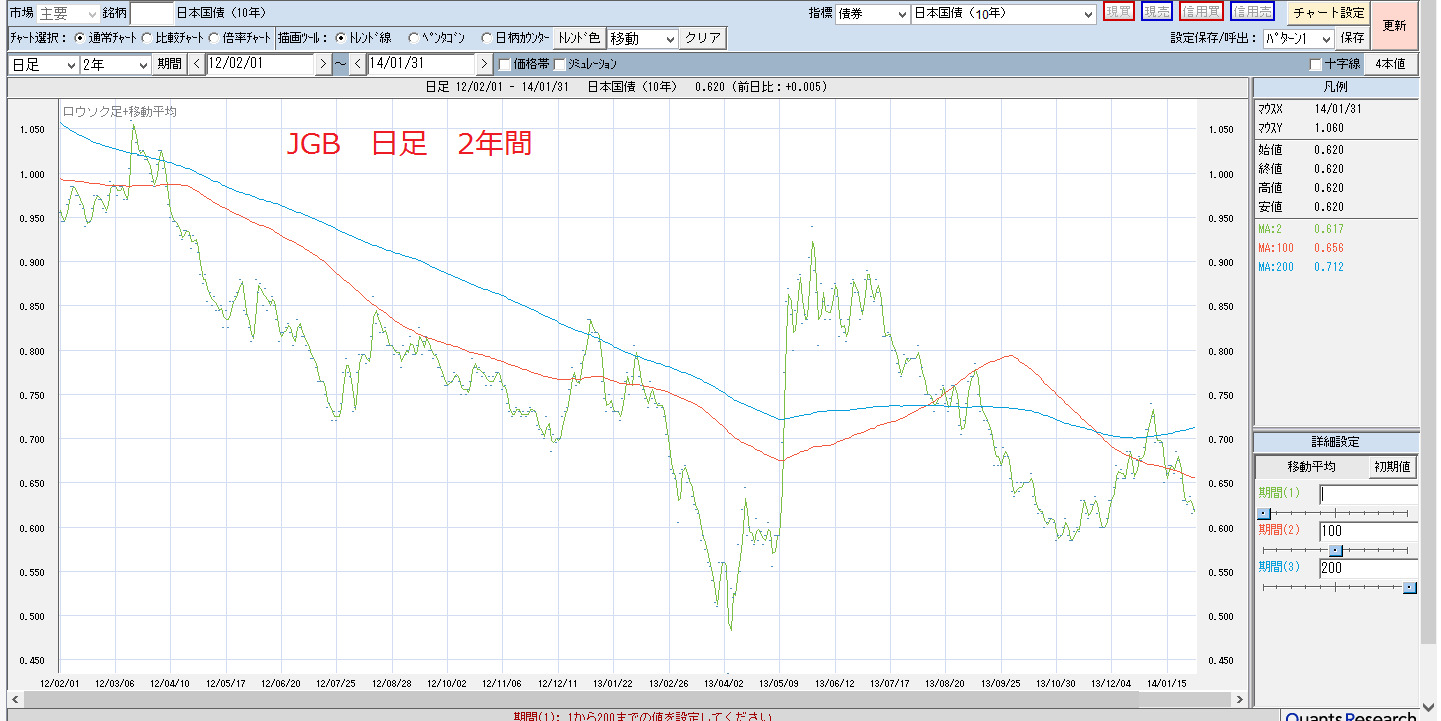This screenshot has width=1441, height=721.
Task: Click the トレンド色 button
Action: tap(580, 38)
